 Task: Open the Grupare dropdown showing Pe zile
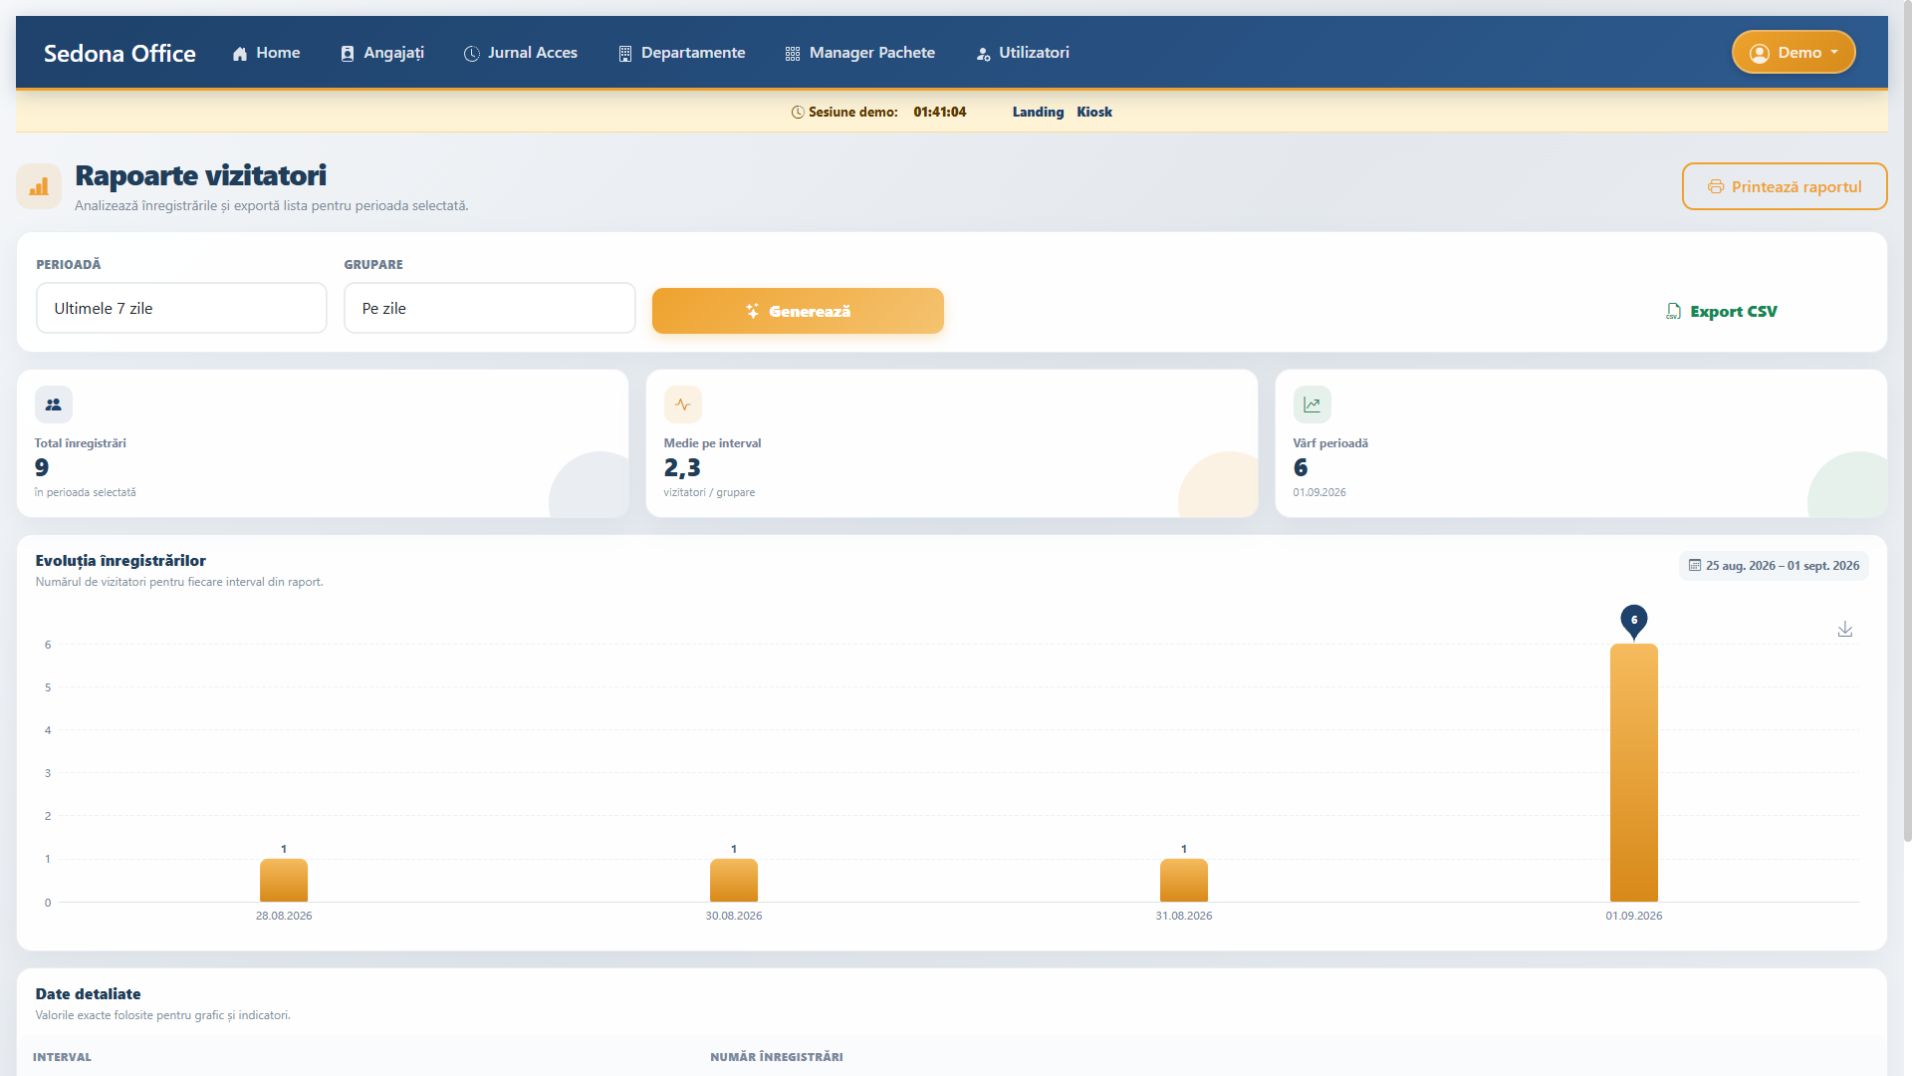coord(490,308)
